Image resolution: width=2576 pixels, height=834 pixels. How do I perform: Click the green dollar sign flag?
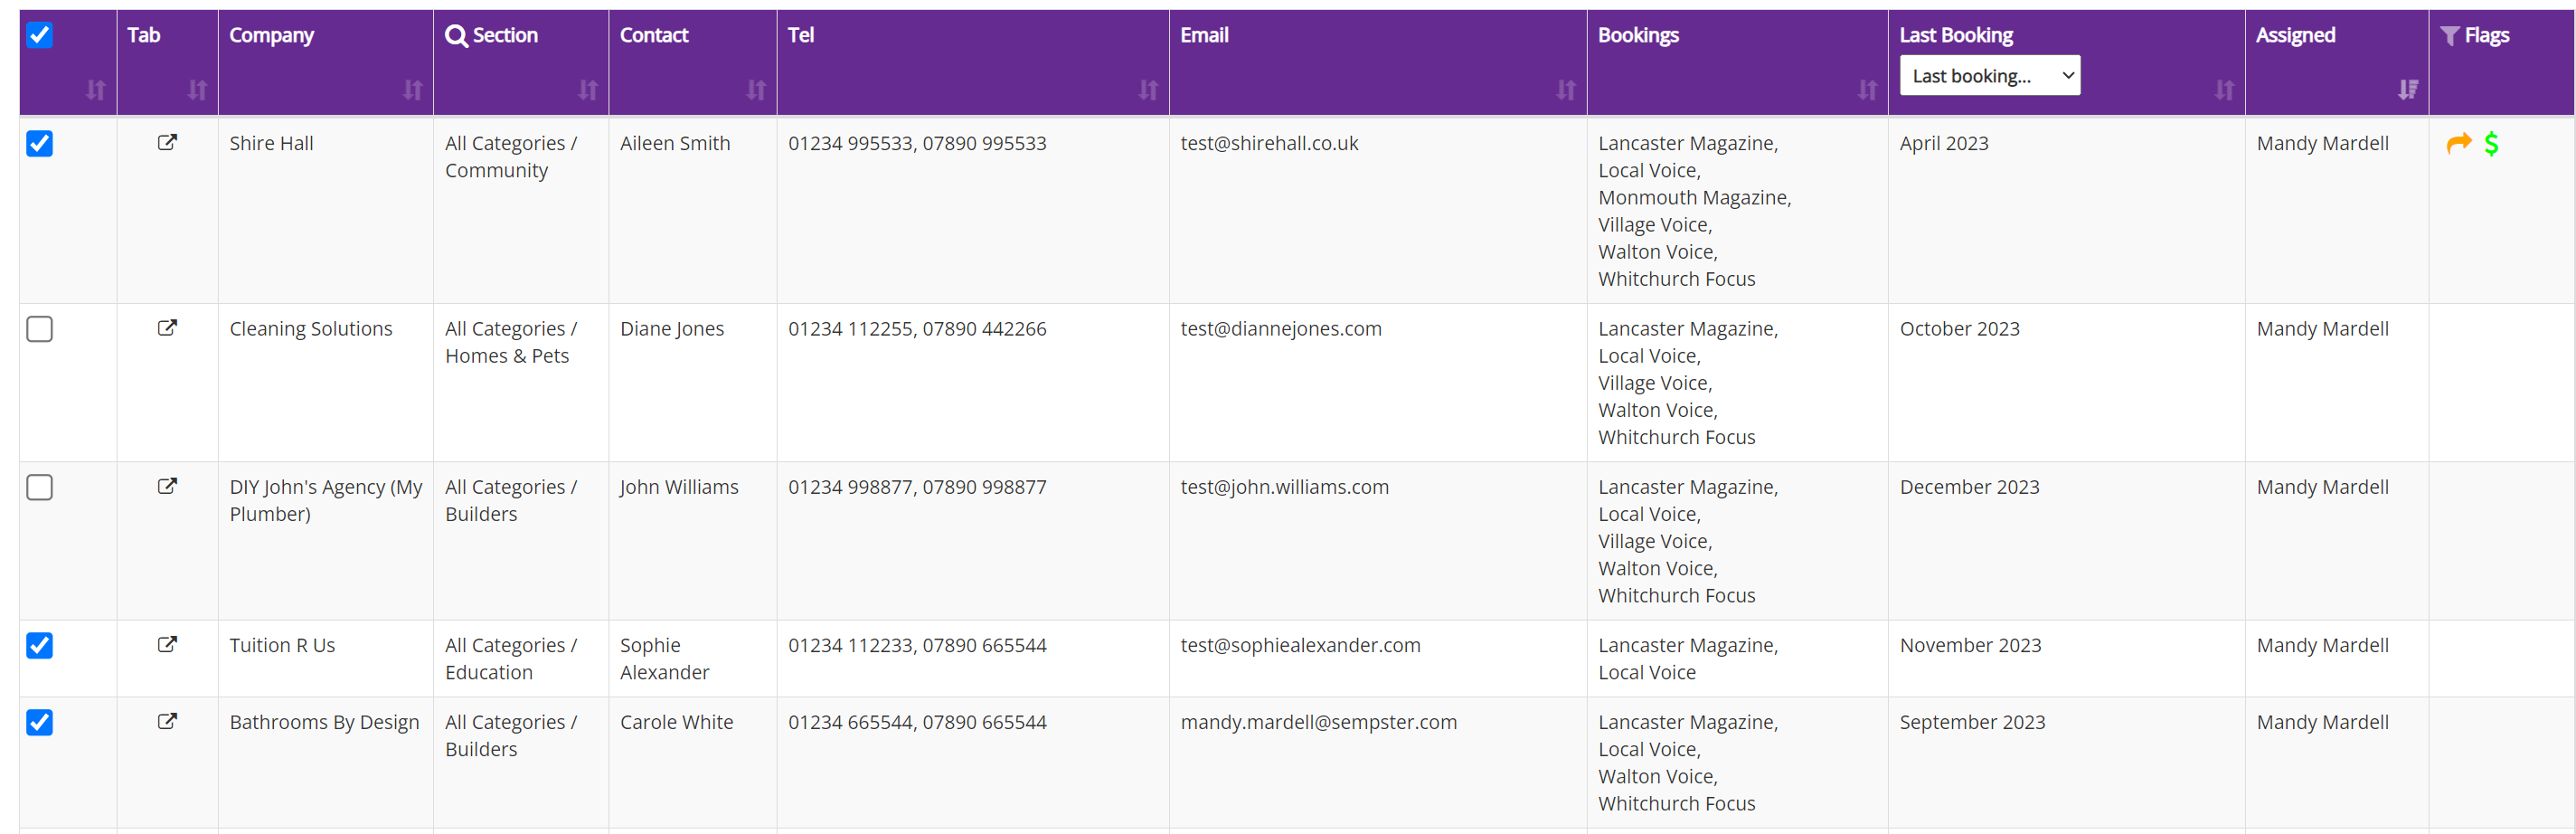(2491, 144)
